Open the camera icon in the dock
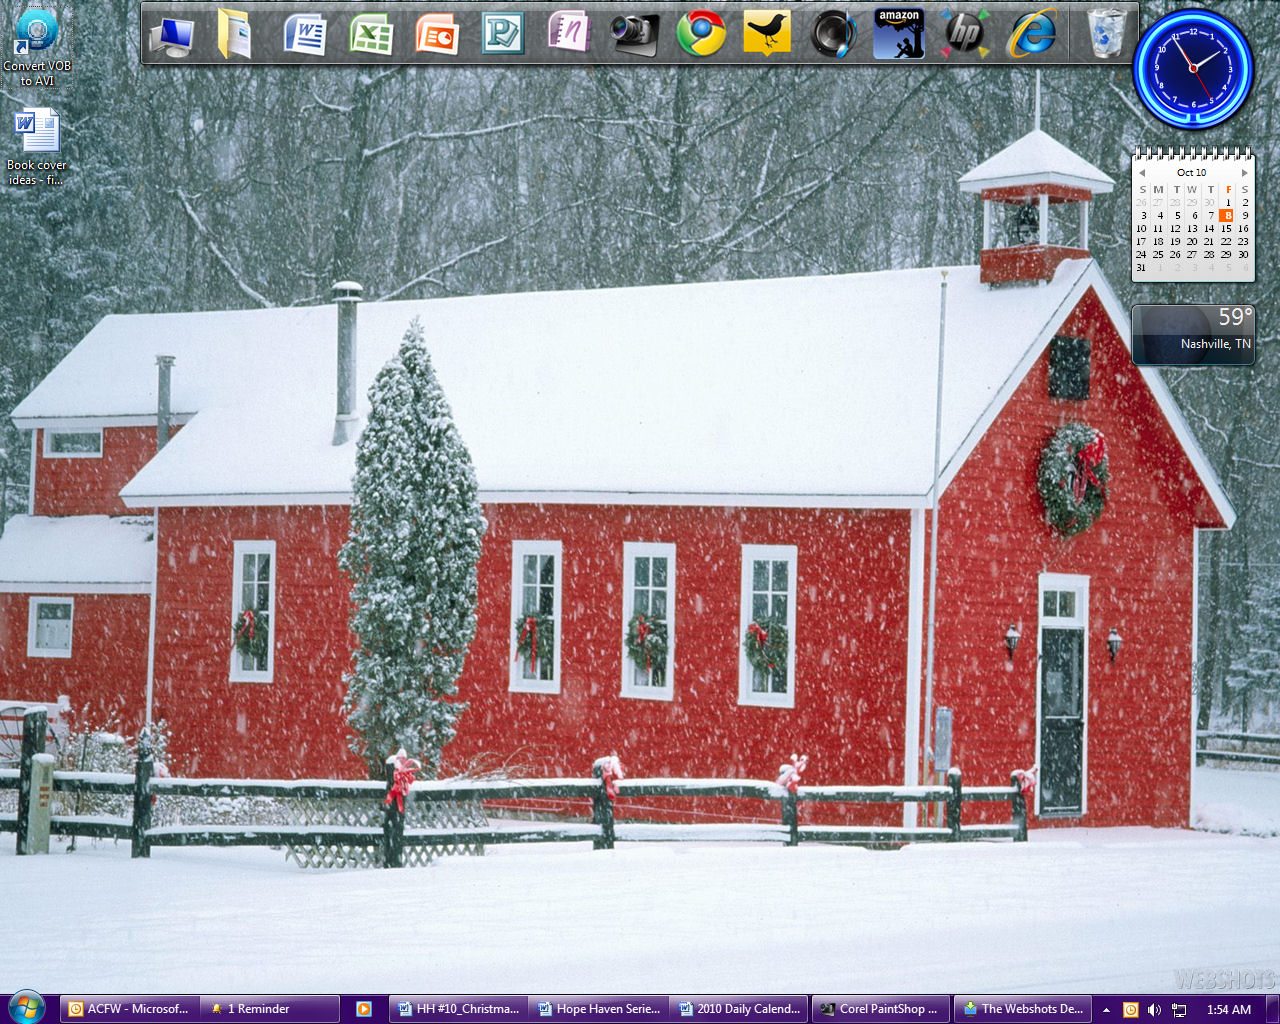The image size is (1280, 1024). (x=635, y=34)
